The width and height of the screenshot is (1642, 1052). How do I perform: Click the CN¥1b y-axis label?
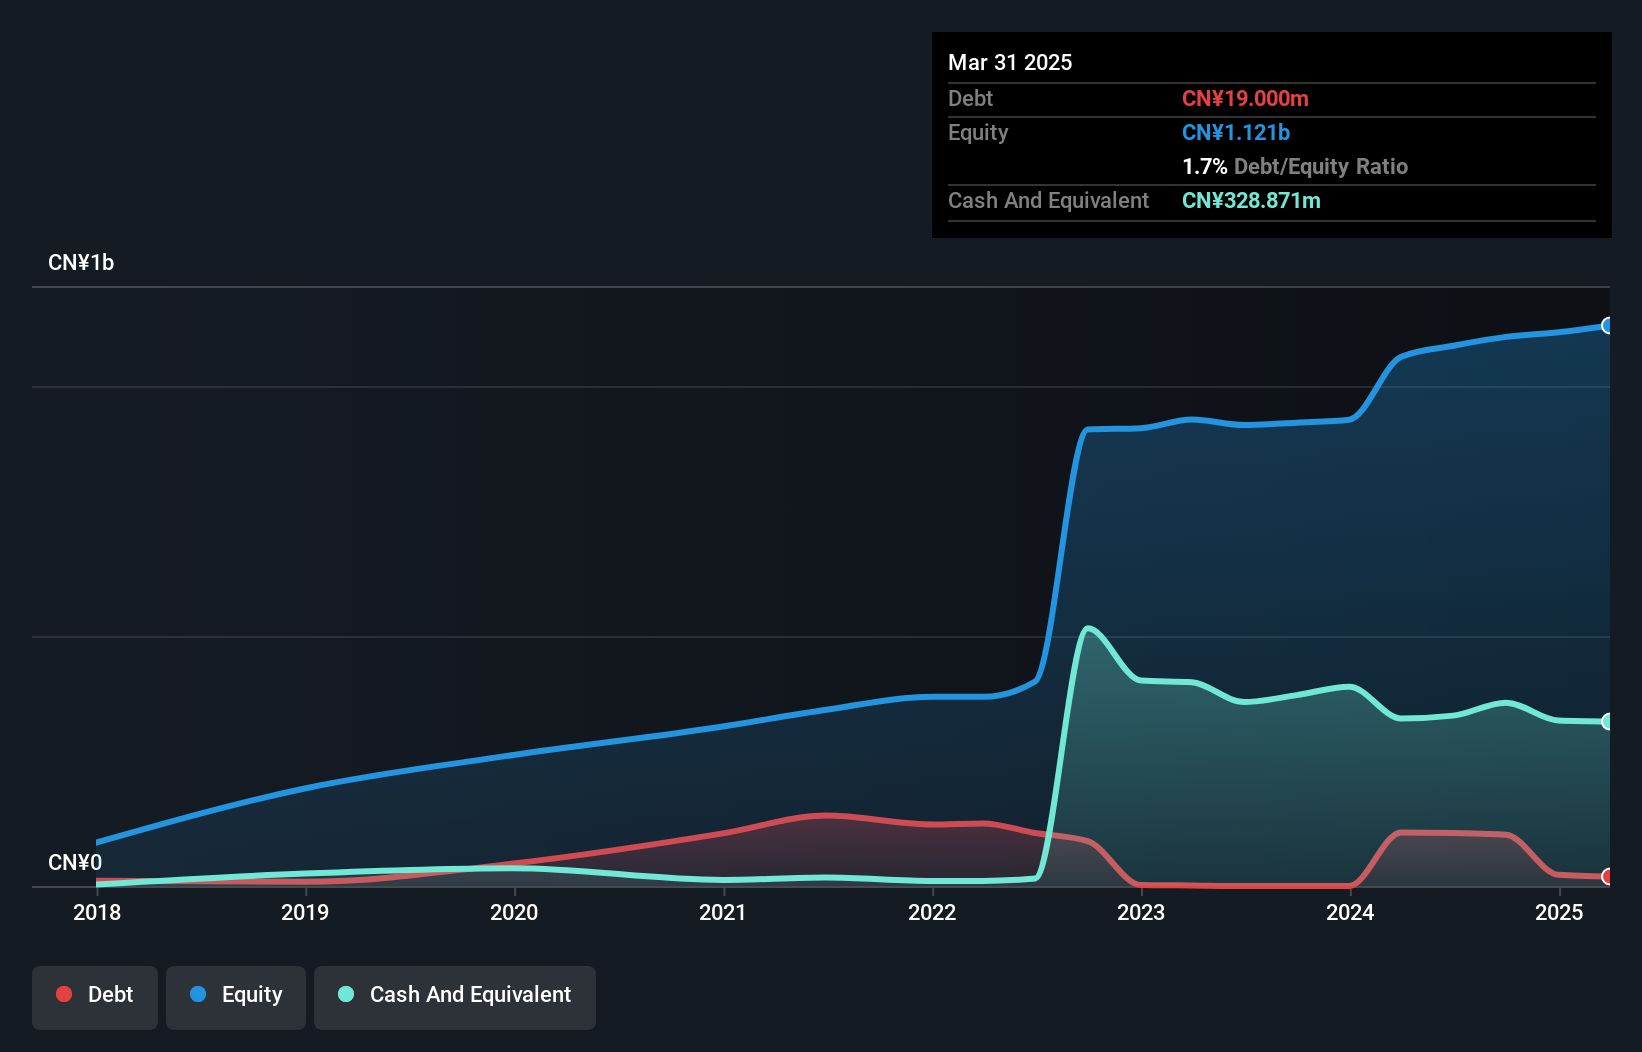tap(81, 263)
